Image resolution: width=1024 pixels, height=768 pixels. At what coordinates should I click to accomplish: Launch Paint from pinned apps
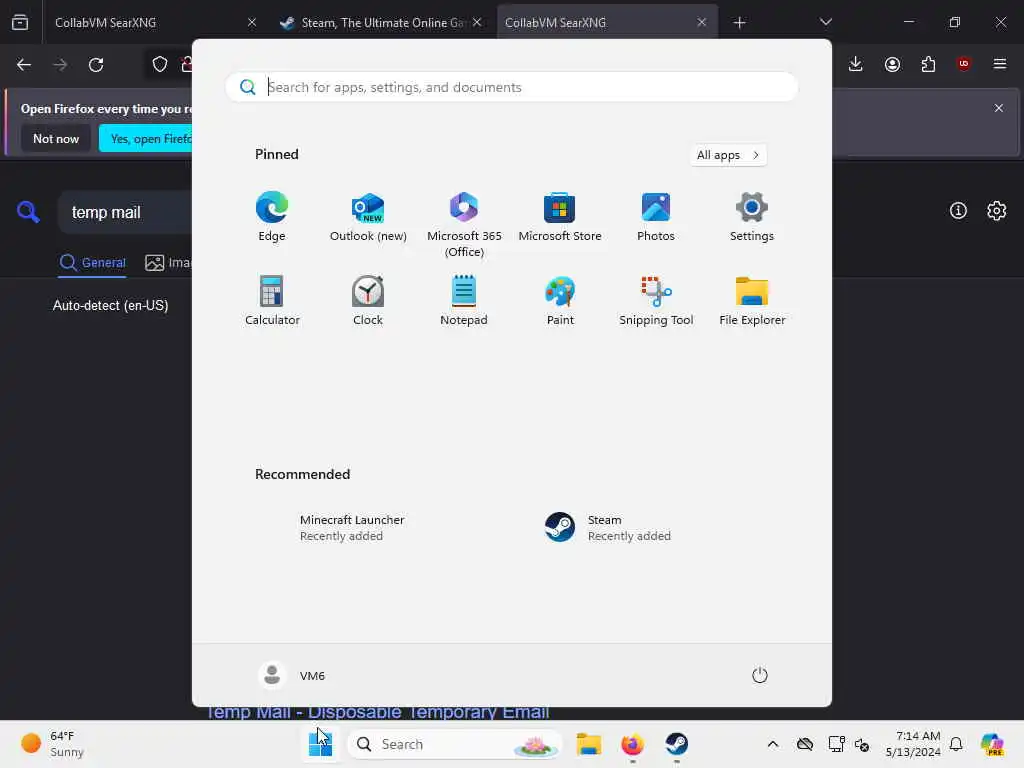click(560, 300)
